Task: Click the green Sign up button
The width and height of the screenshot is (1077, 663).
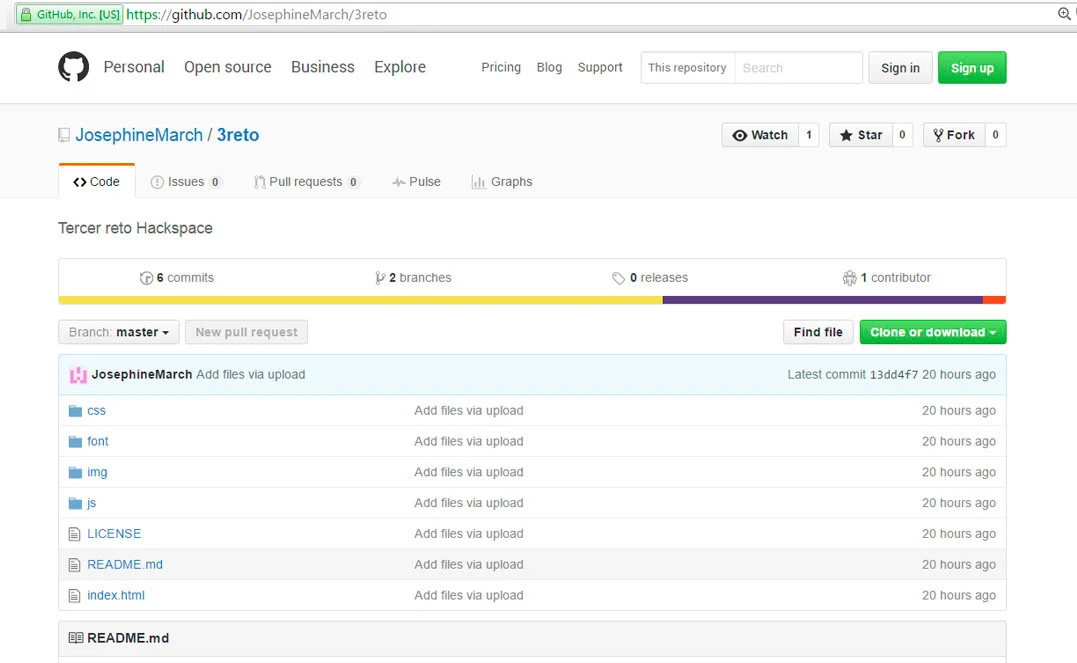Action: (x=972, y=67)
